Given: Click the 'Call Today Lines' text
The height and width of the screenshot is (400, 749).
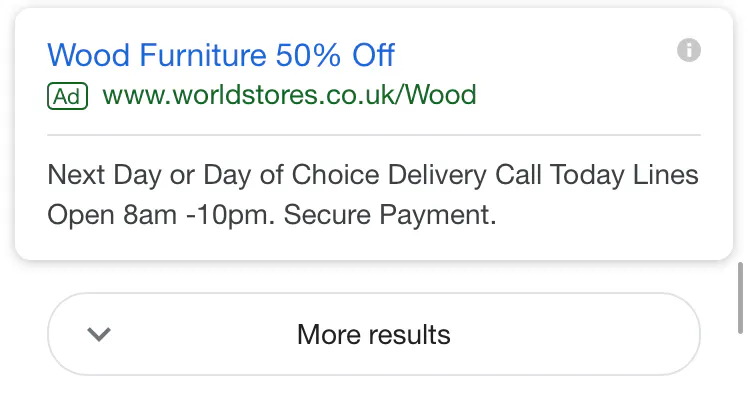Looking at the screenshot, I should pos(597,176).
